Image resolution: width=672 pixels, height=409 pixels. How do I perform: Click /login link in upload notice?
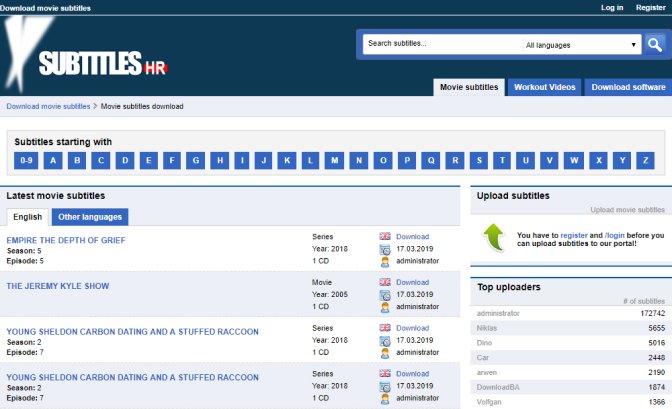click(x=615, y=235)
